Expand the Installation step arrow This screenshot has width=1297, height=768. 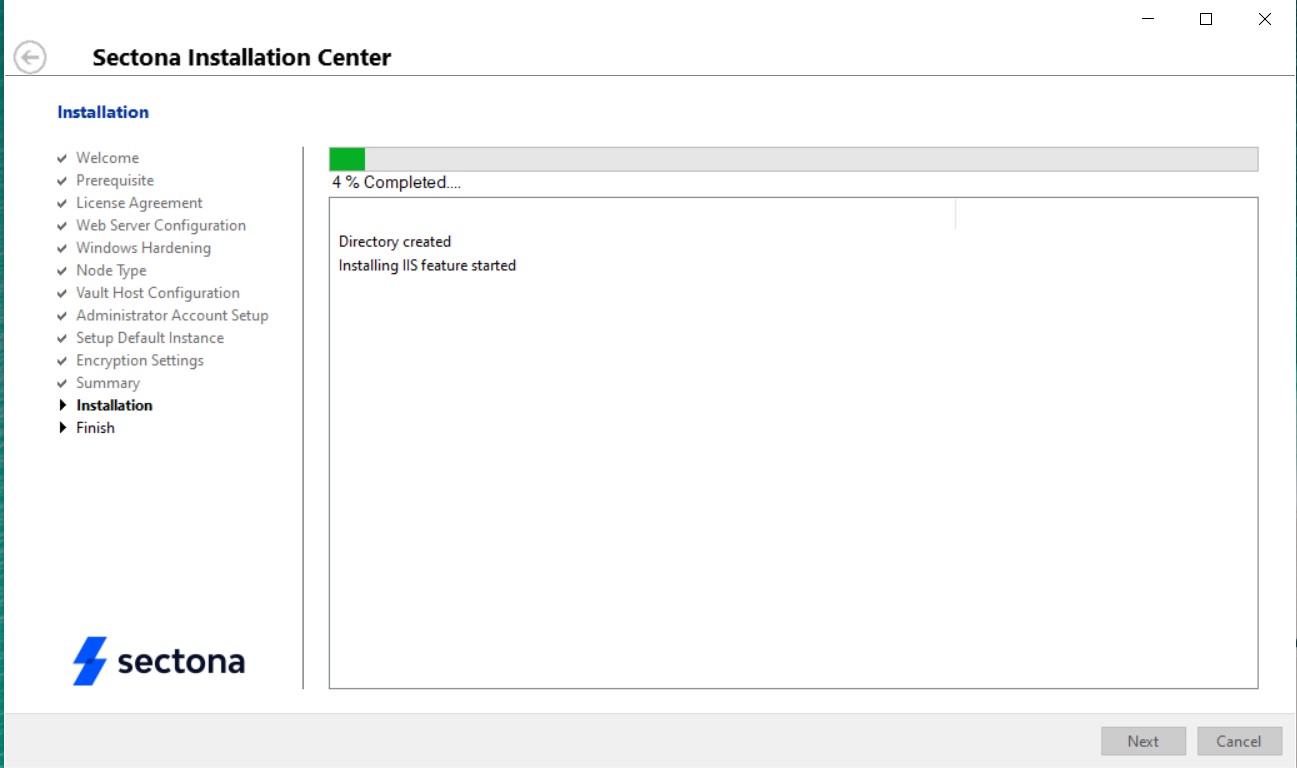62,405
